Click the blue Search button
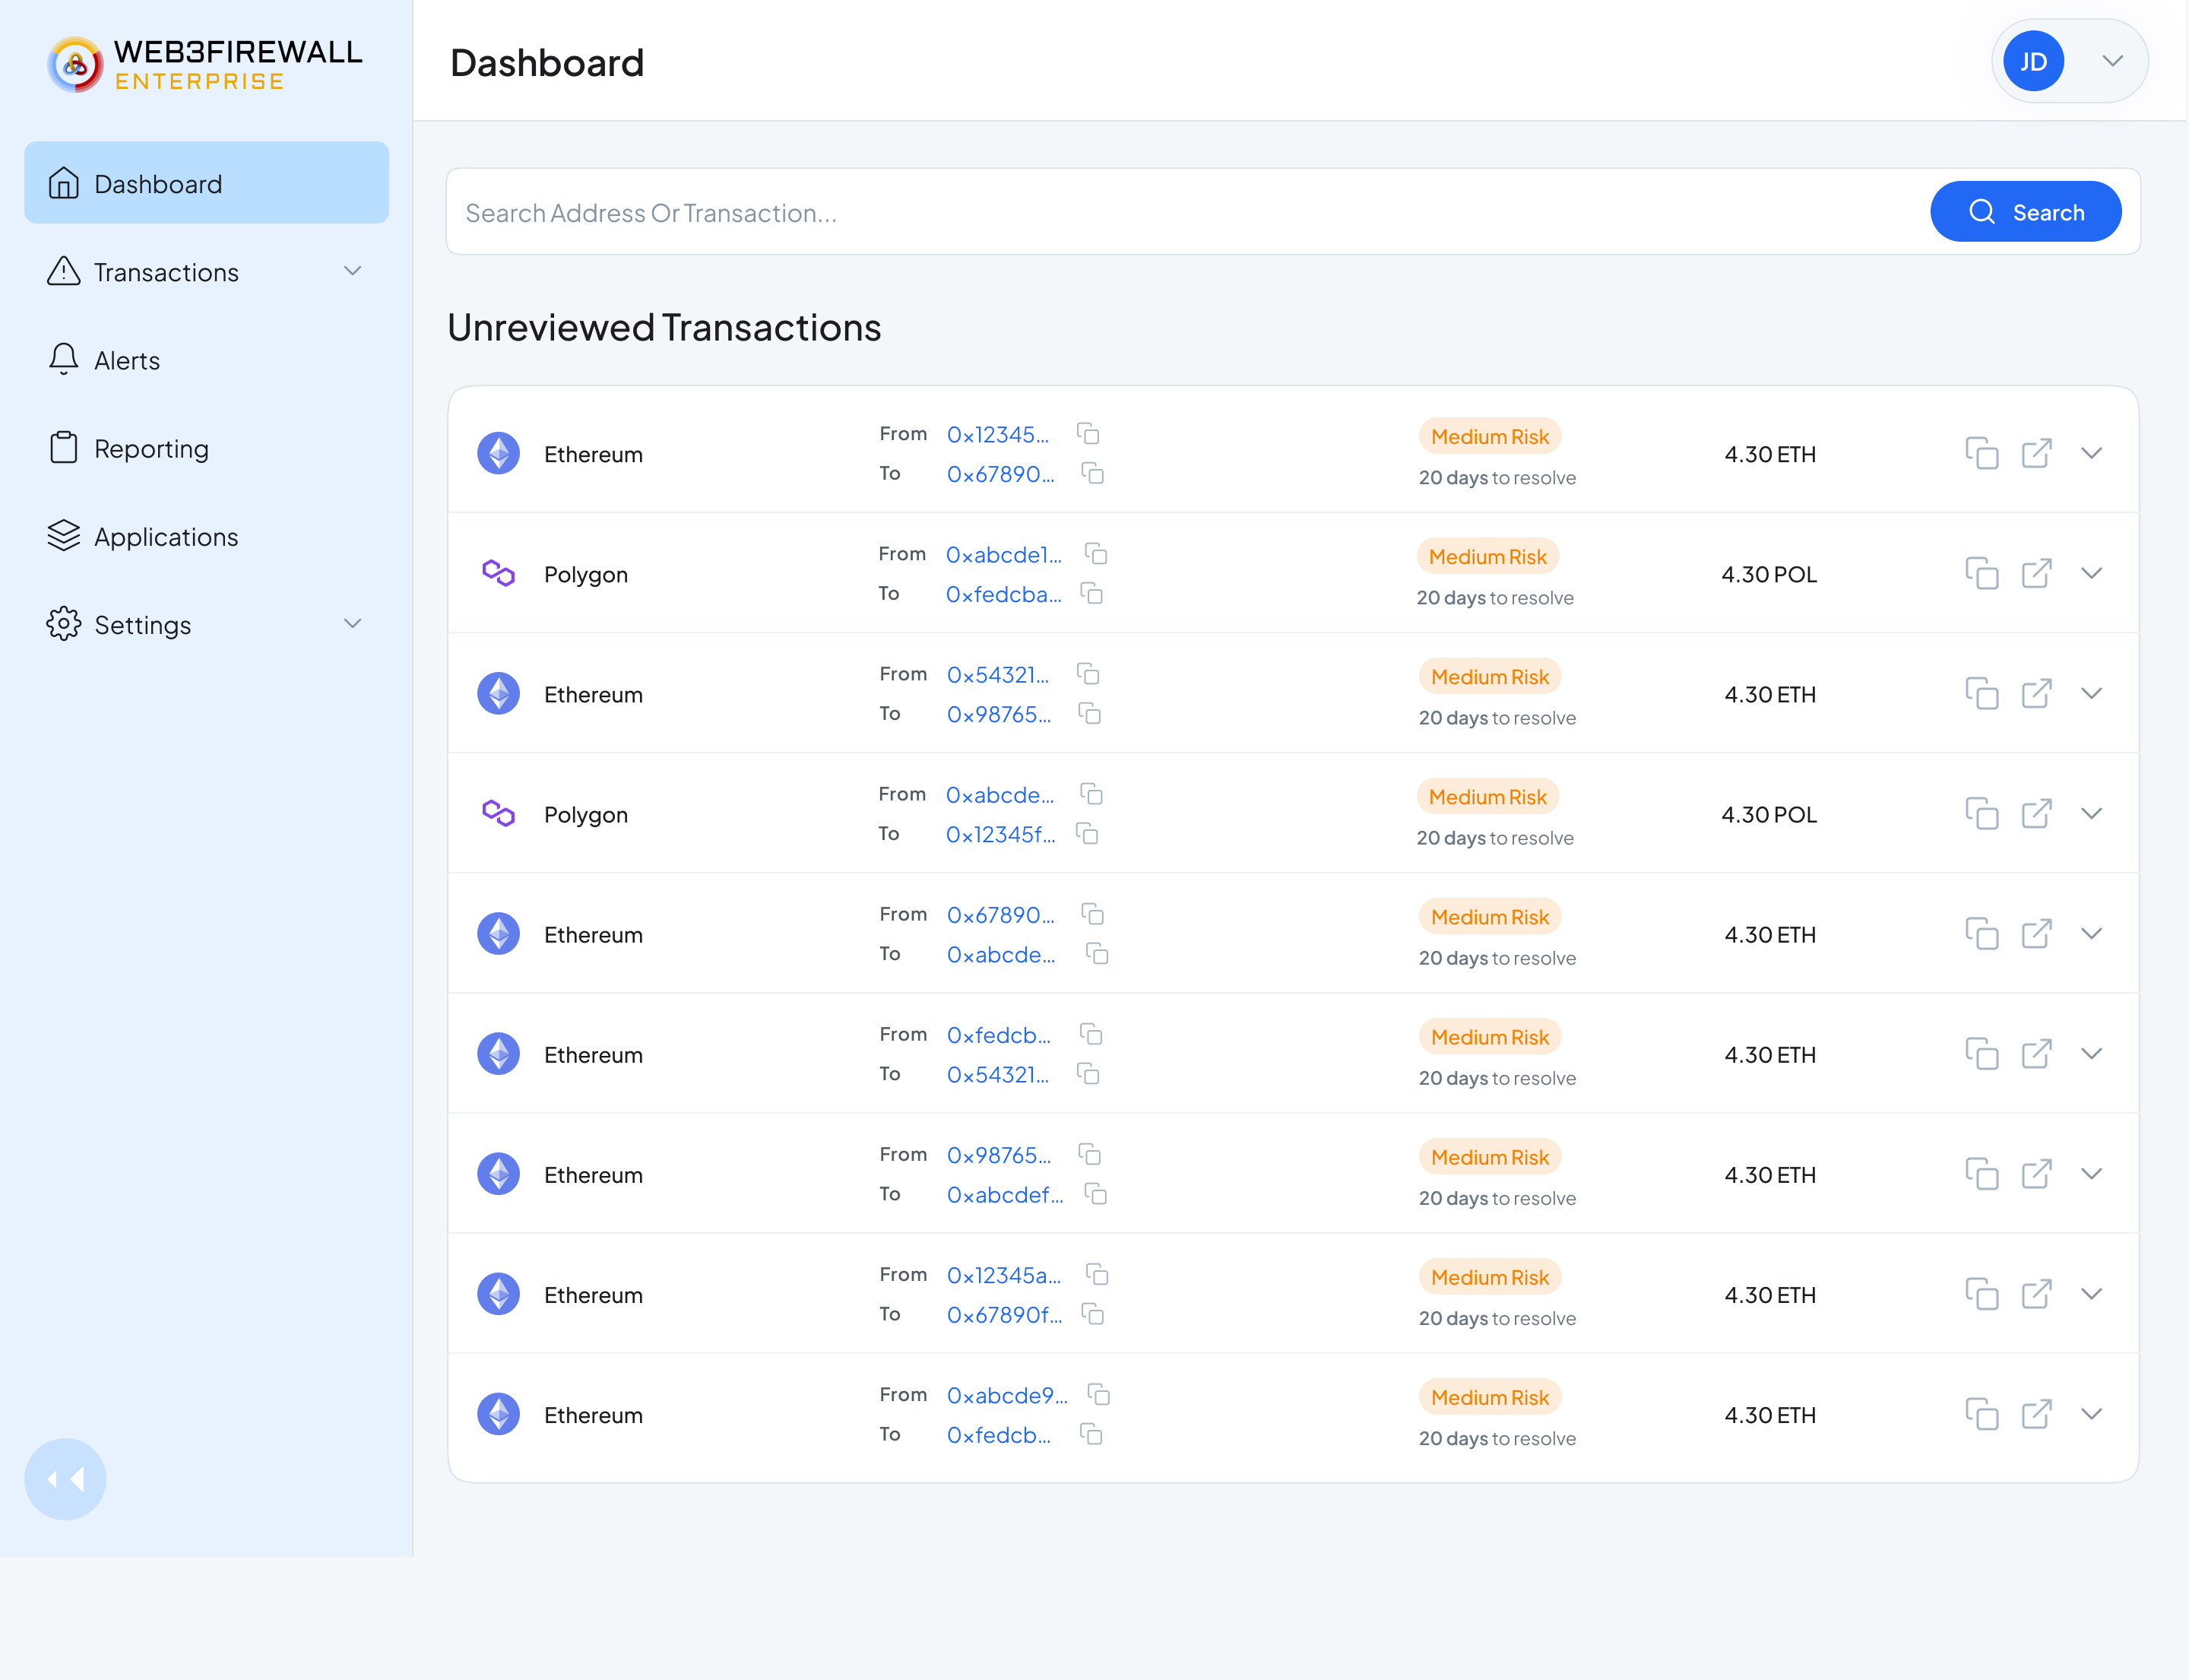Image resolution: width=2189 pixels, height=1680 pixels. point(2025,212)
